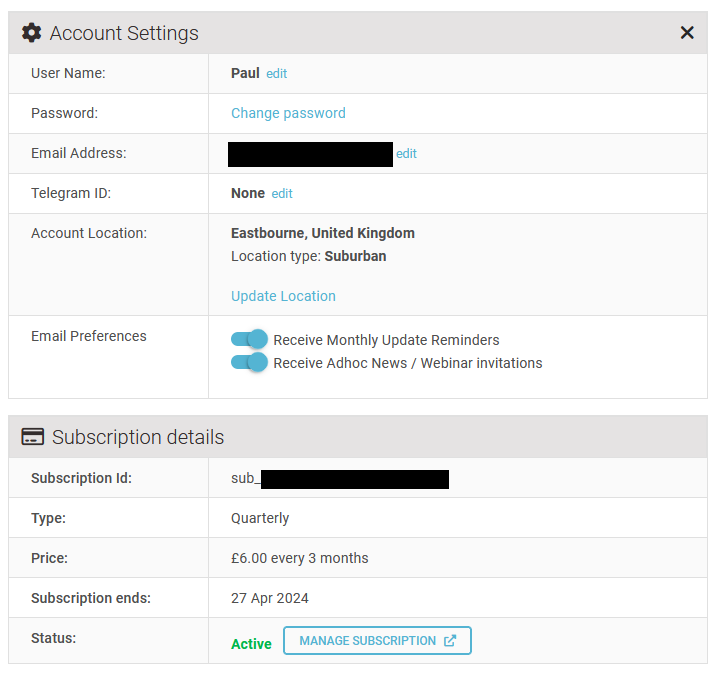
Task: Close the Account Settings panel
Action: 687,33
